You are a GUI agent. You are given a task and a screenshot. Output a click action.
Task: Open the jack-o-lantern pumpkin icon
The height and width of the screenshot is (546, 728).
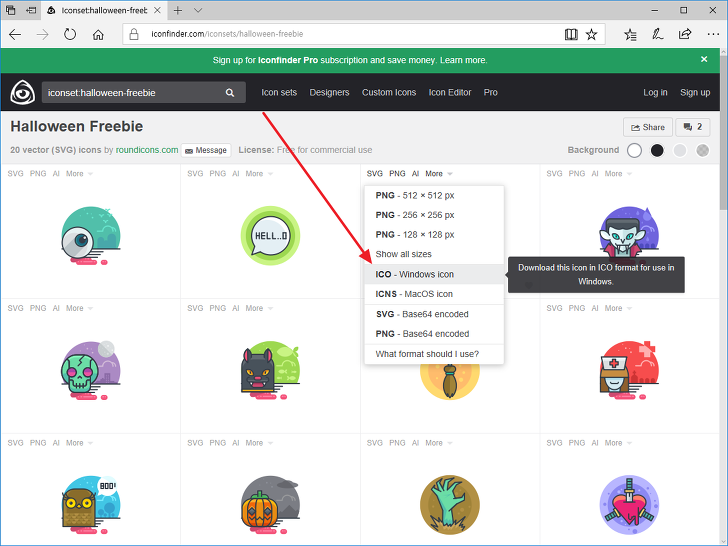click(x=270, y=505)
